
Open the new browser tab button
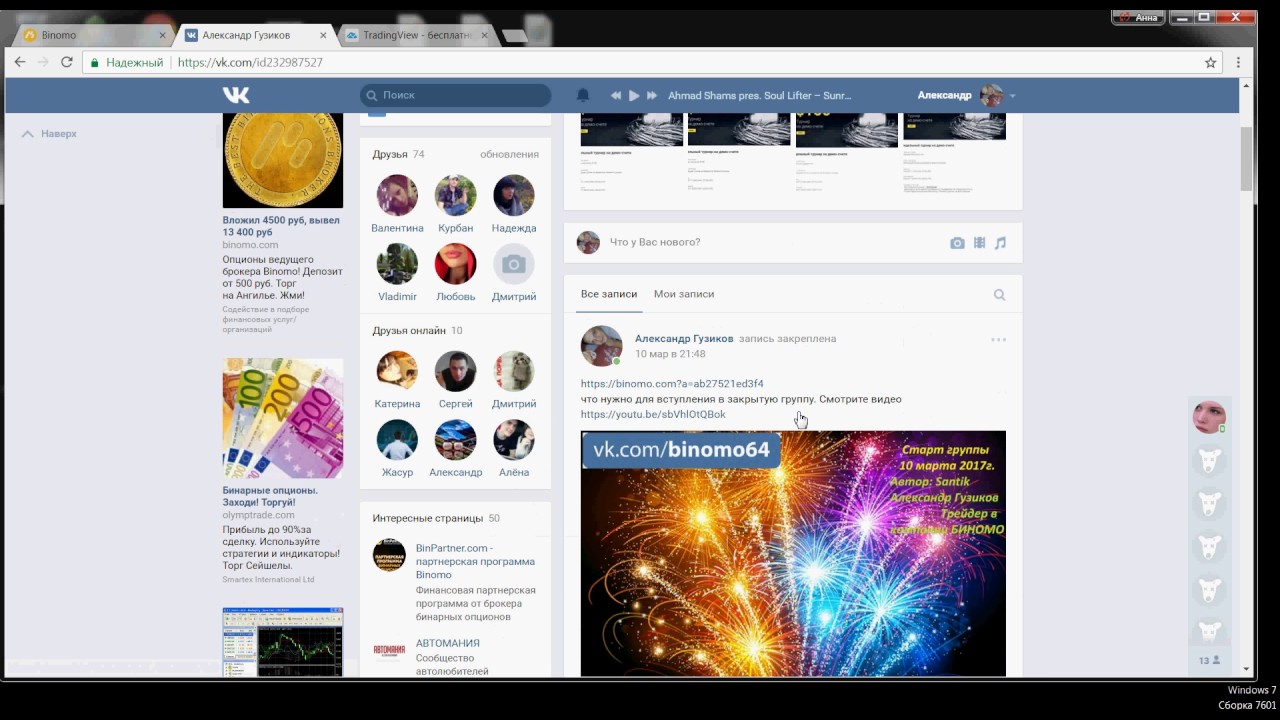pyautogui.click(x=515, y=36)
